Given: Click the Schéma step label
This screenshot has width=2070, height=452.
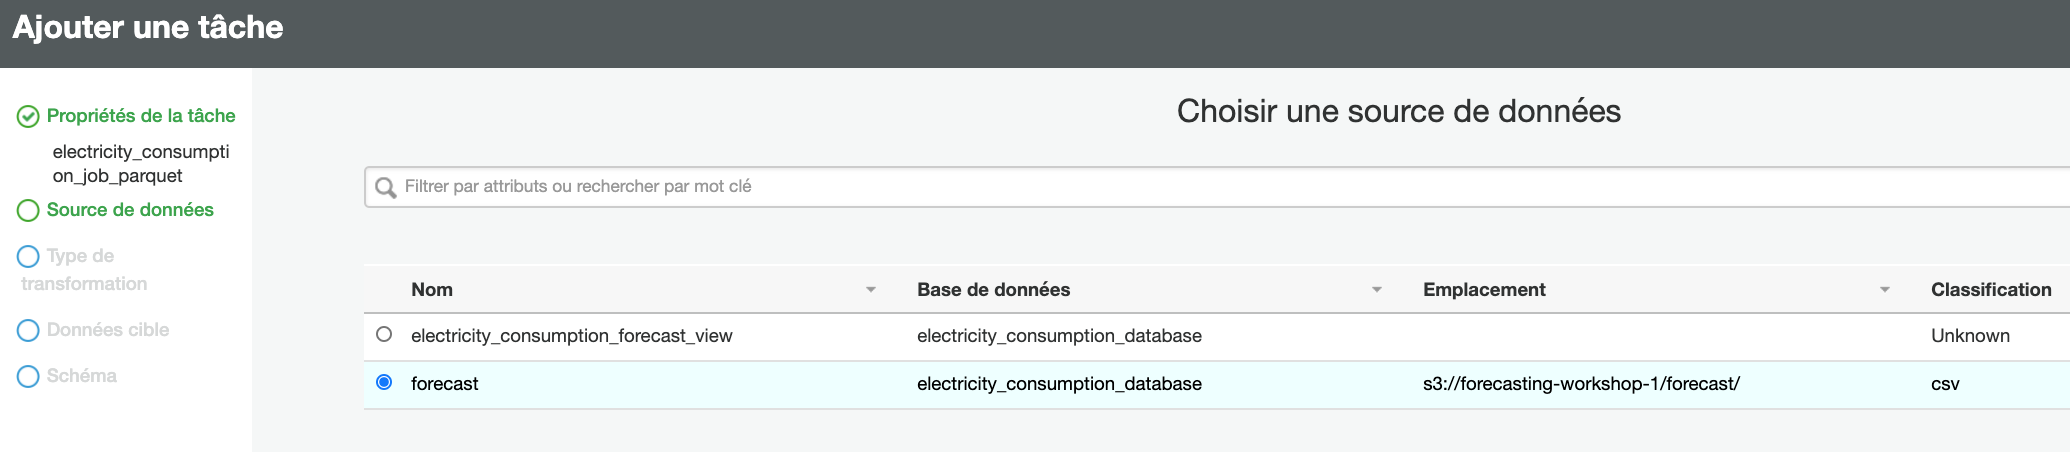Looking at the screenshot, I should pyautogui.click(x=82, y=376).
